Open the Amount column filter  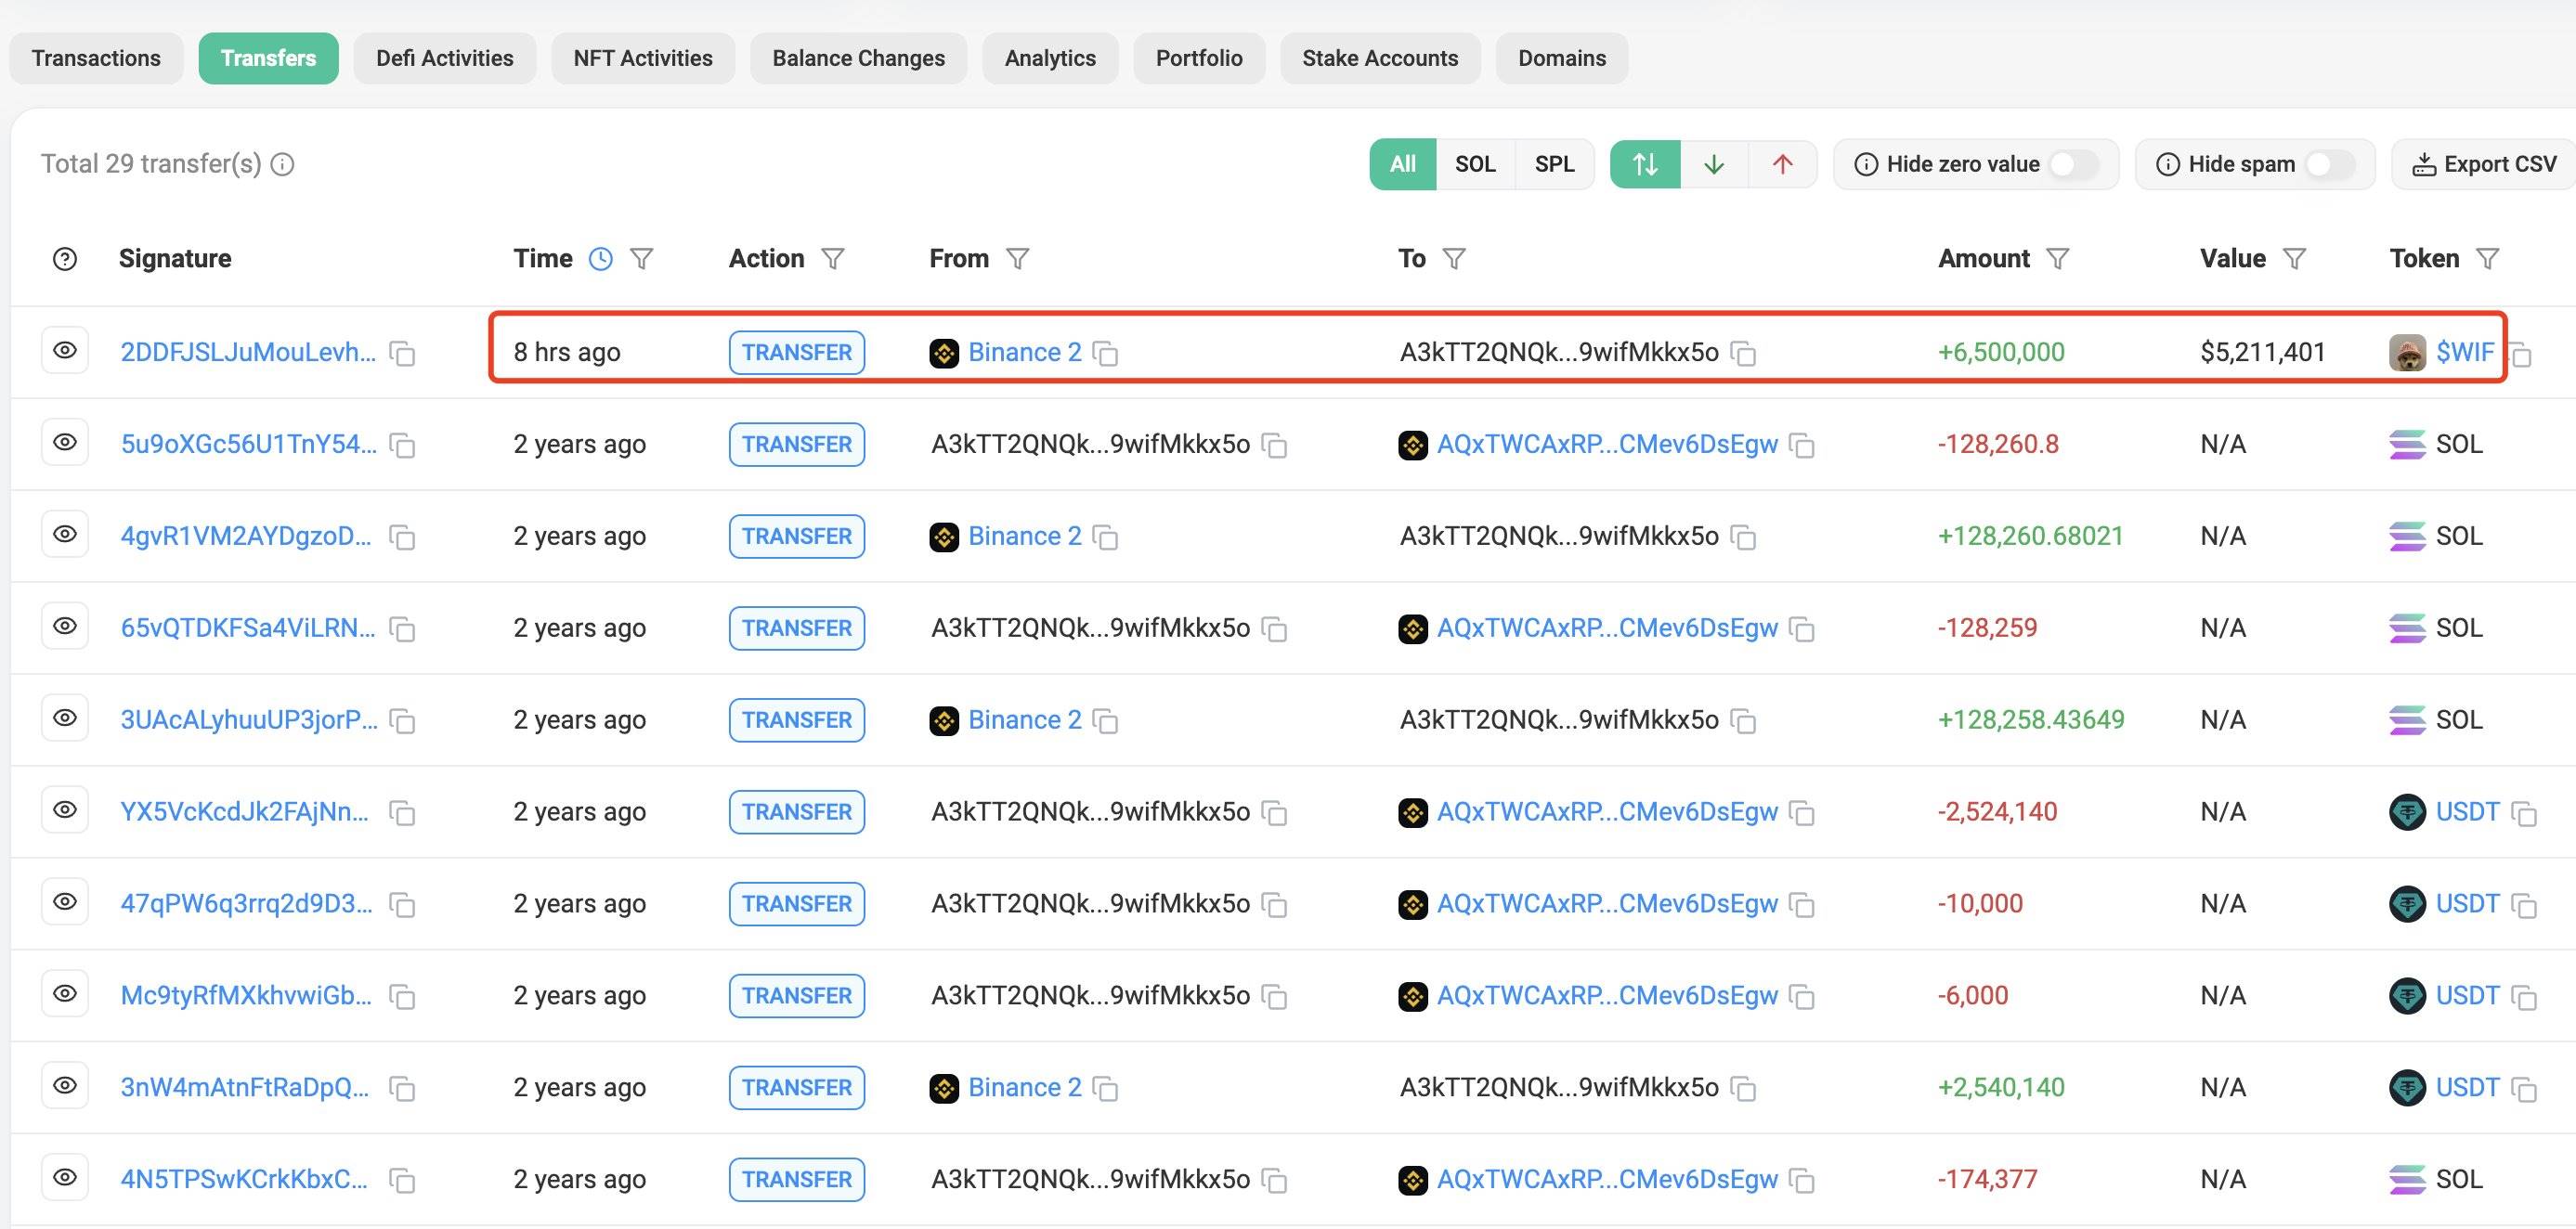click(2057, 259)
